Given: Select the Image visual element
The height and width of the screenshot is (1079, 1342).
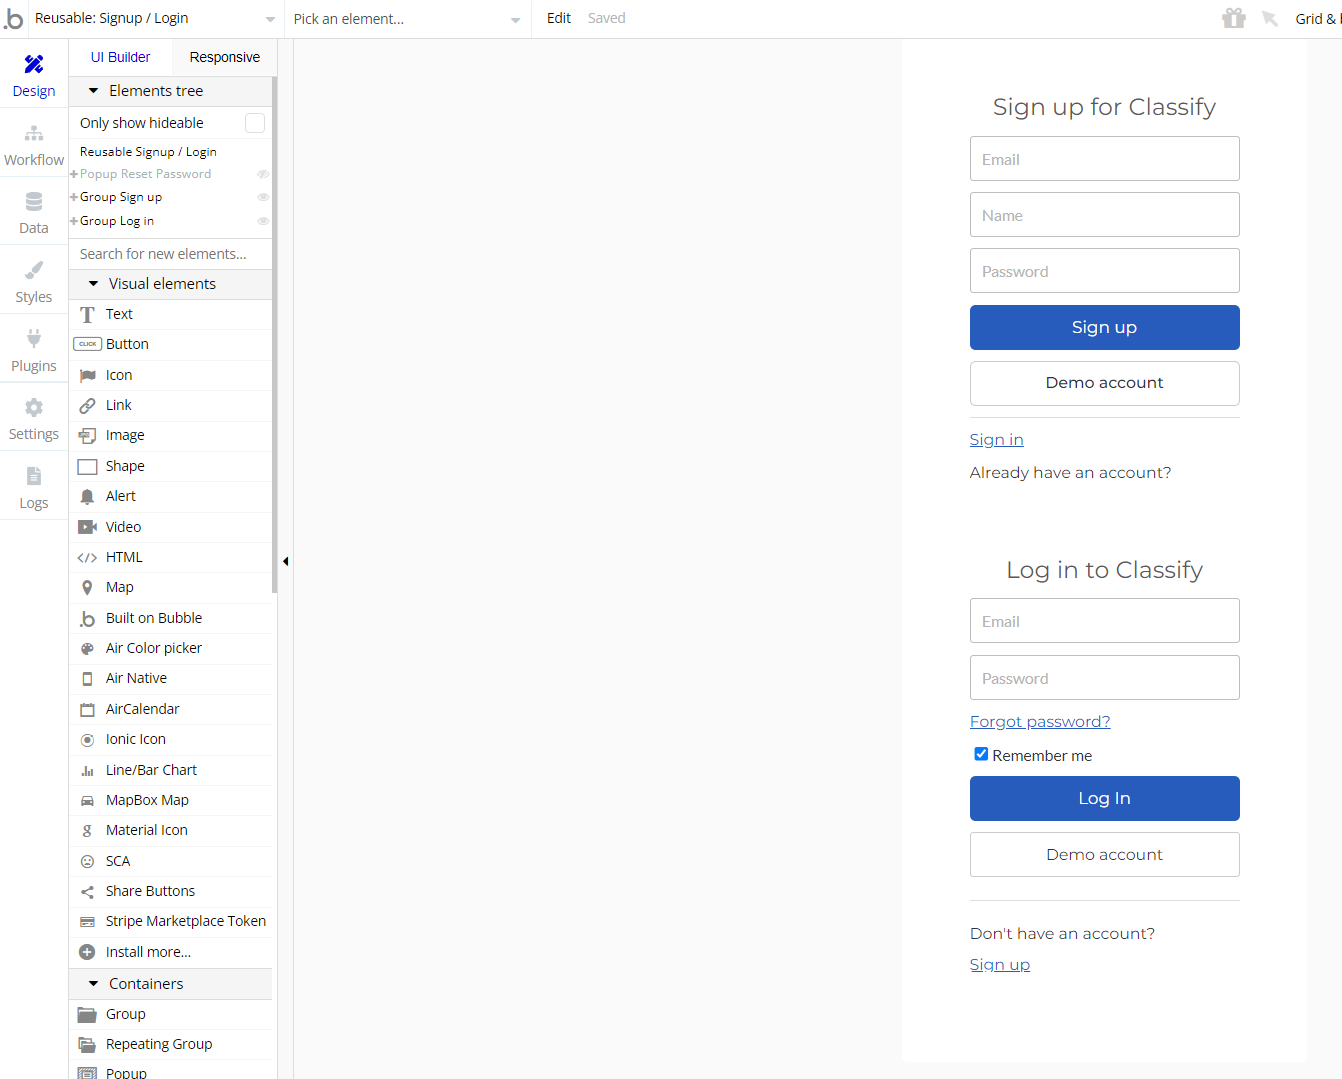Looking at the screenshot, I should coord(171,435).
